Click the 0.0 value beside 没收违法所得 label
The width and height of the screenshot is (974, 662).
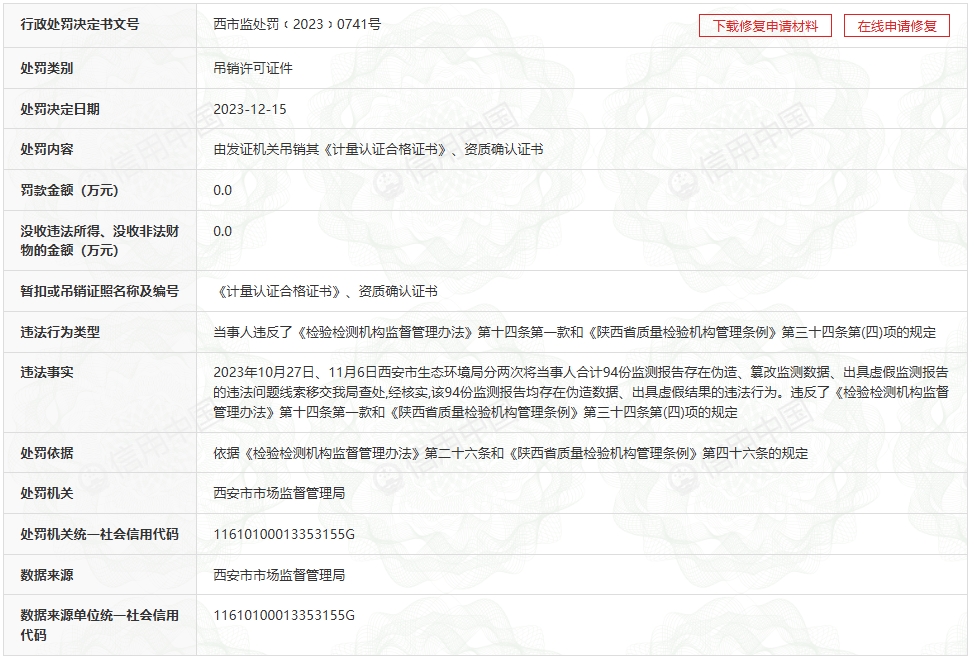pos(223,231)
